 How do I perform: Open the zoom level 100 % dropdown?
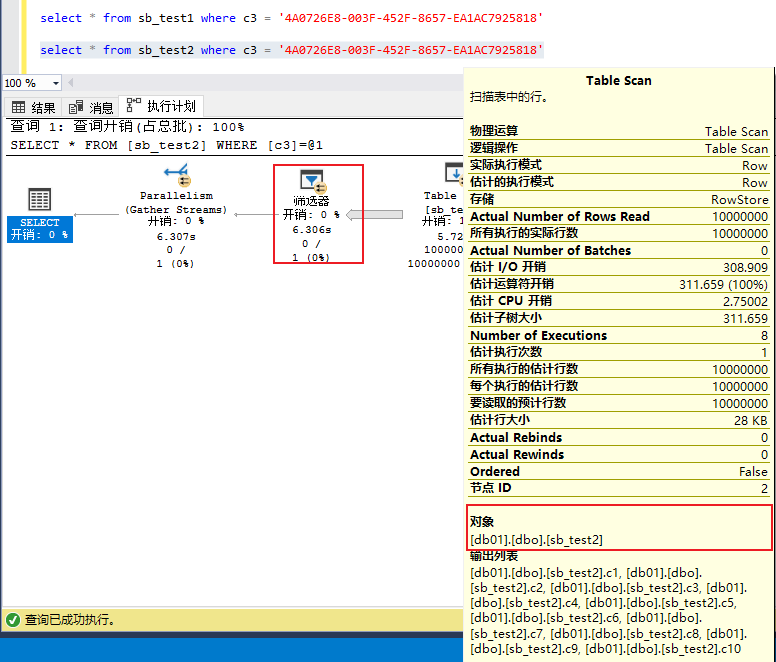(x=54, y=83)
